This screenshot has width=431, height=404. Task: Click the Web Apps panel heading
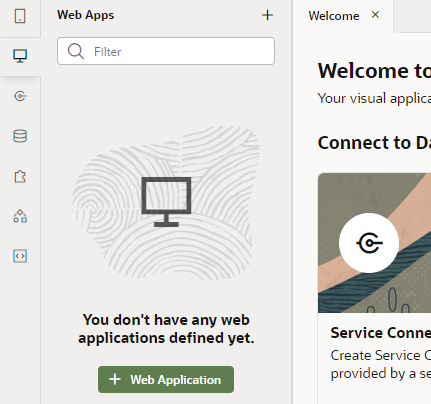[86, 15]
